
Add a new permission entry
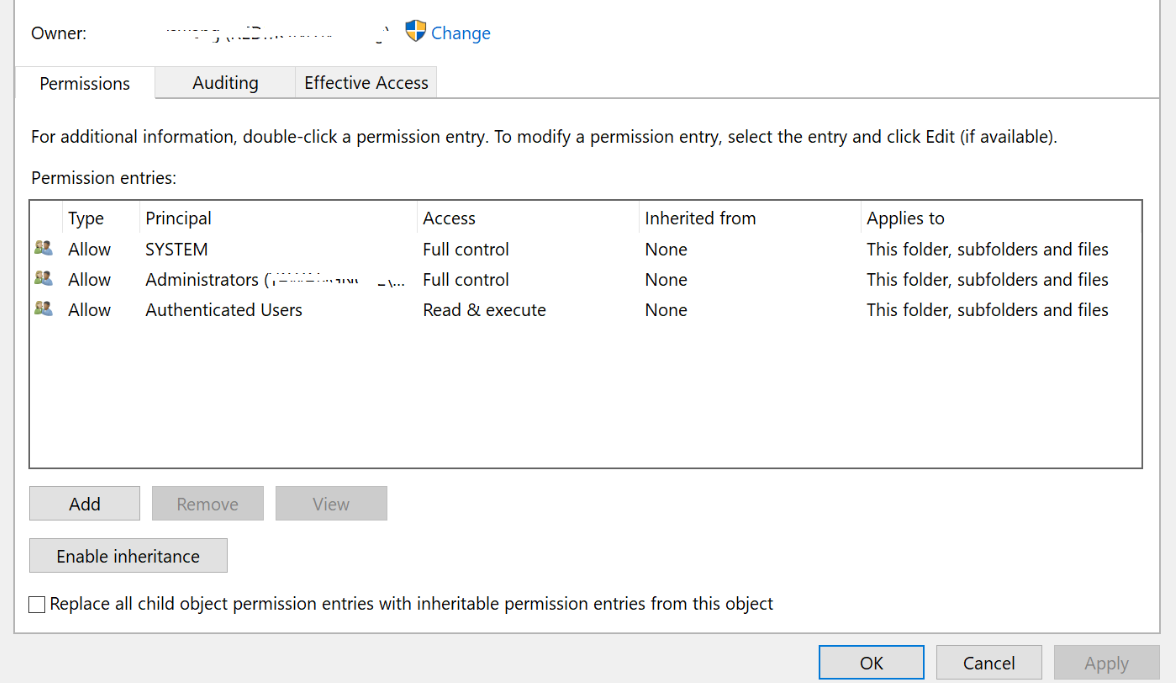(x=84, y=503)
